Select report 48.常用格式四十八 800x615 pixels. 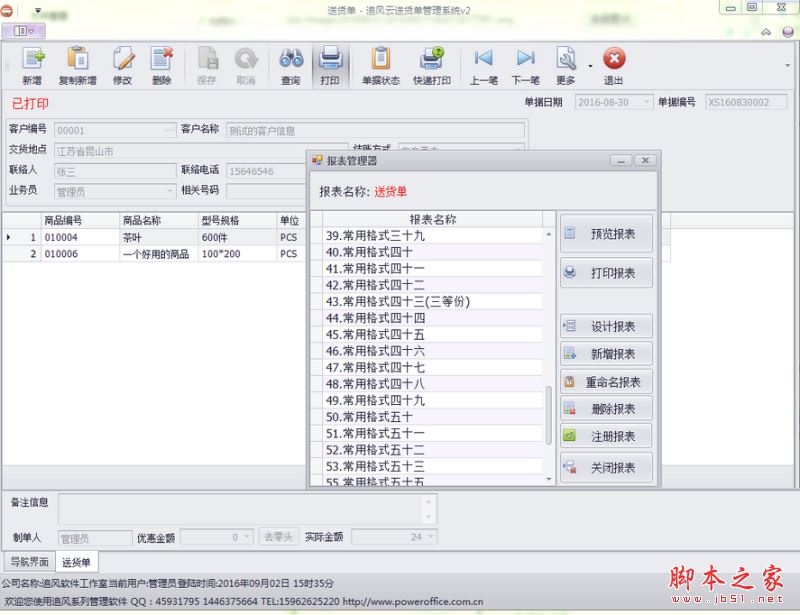433,384
